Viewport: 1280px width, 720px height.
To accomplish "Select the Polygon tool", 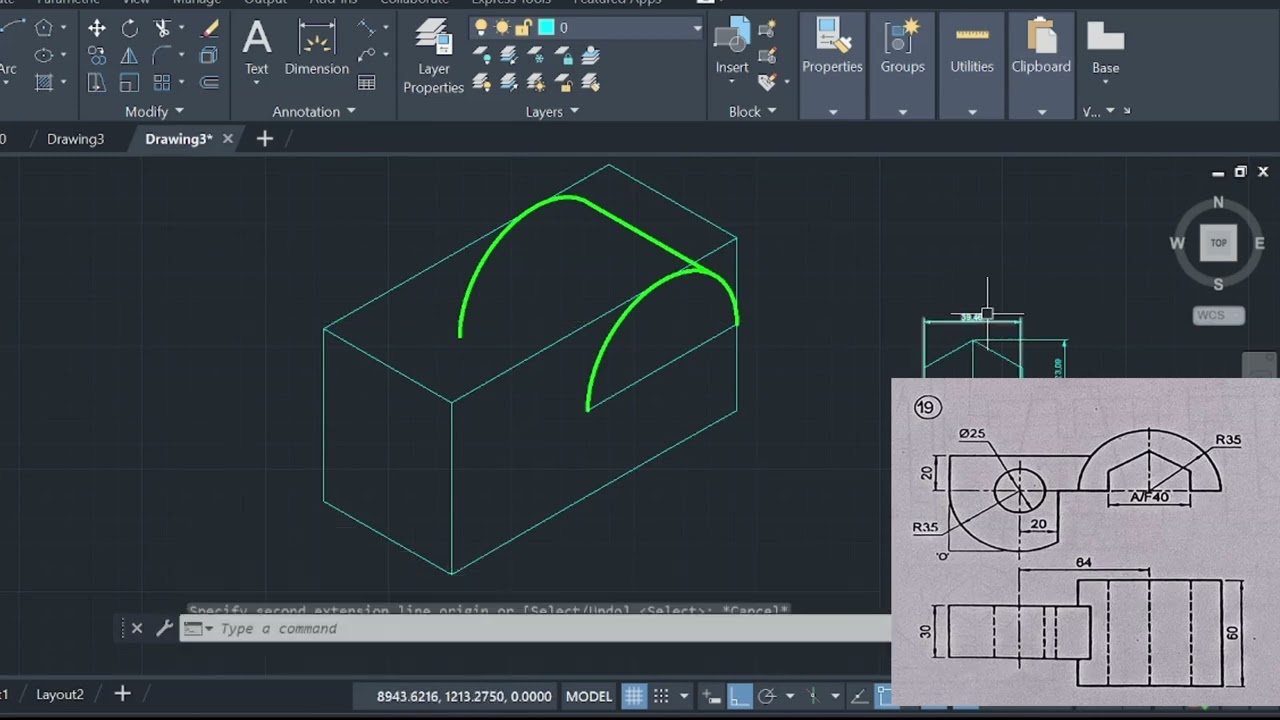I will point(44,28).
